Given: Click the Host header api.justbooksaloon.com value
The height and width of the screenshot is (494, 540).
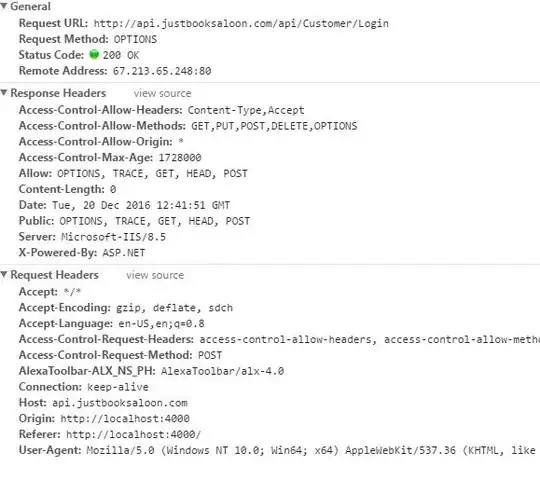Looking at the screenshot, I should [x=120, y=403].
